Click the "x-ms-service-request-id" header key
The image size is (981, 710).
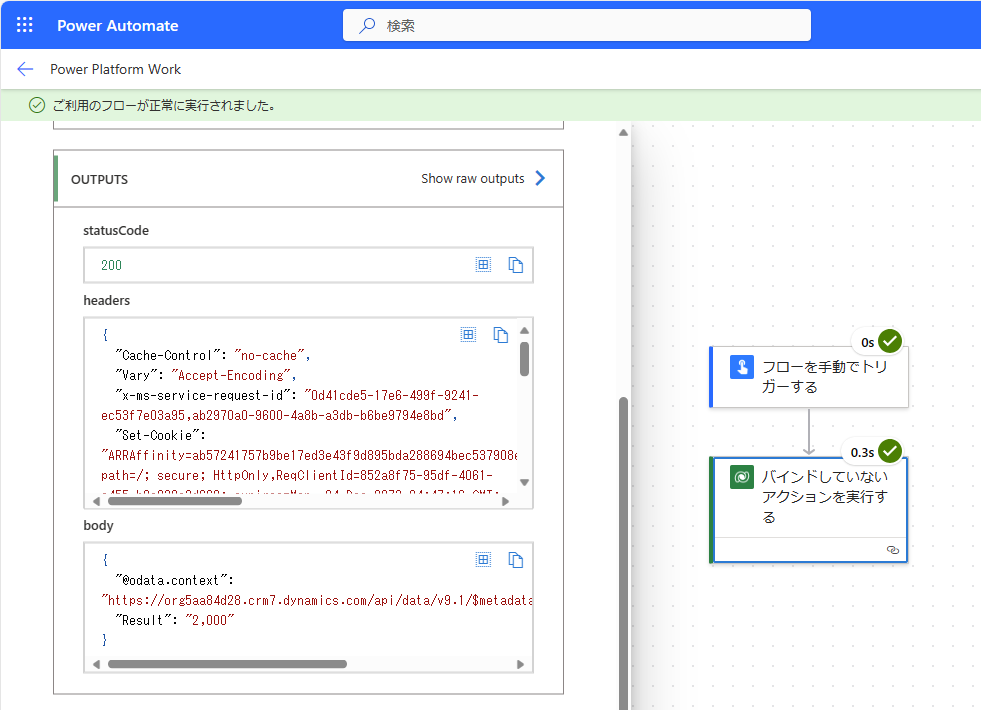[x=202, y=395]
